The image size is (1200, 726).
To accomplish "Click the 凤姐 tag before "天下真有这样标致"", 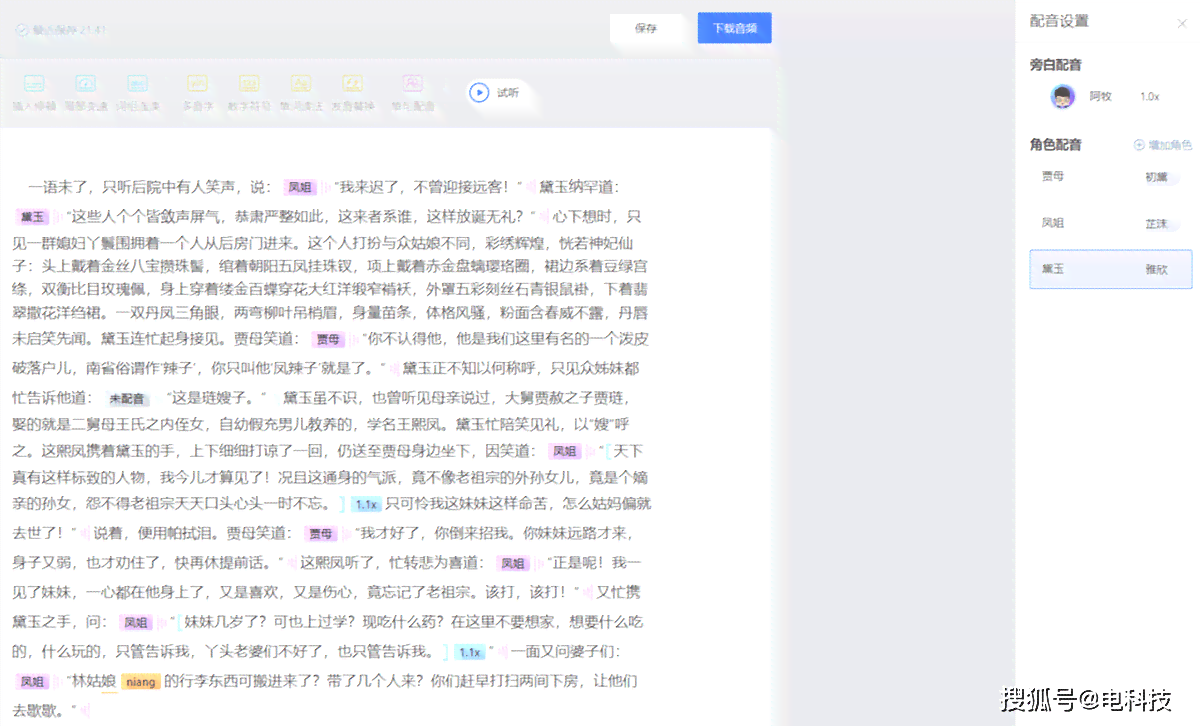I will point(566,452).
